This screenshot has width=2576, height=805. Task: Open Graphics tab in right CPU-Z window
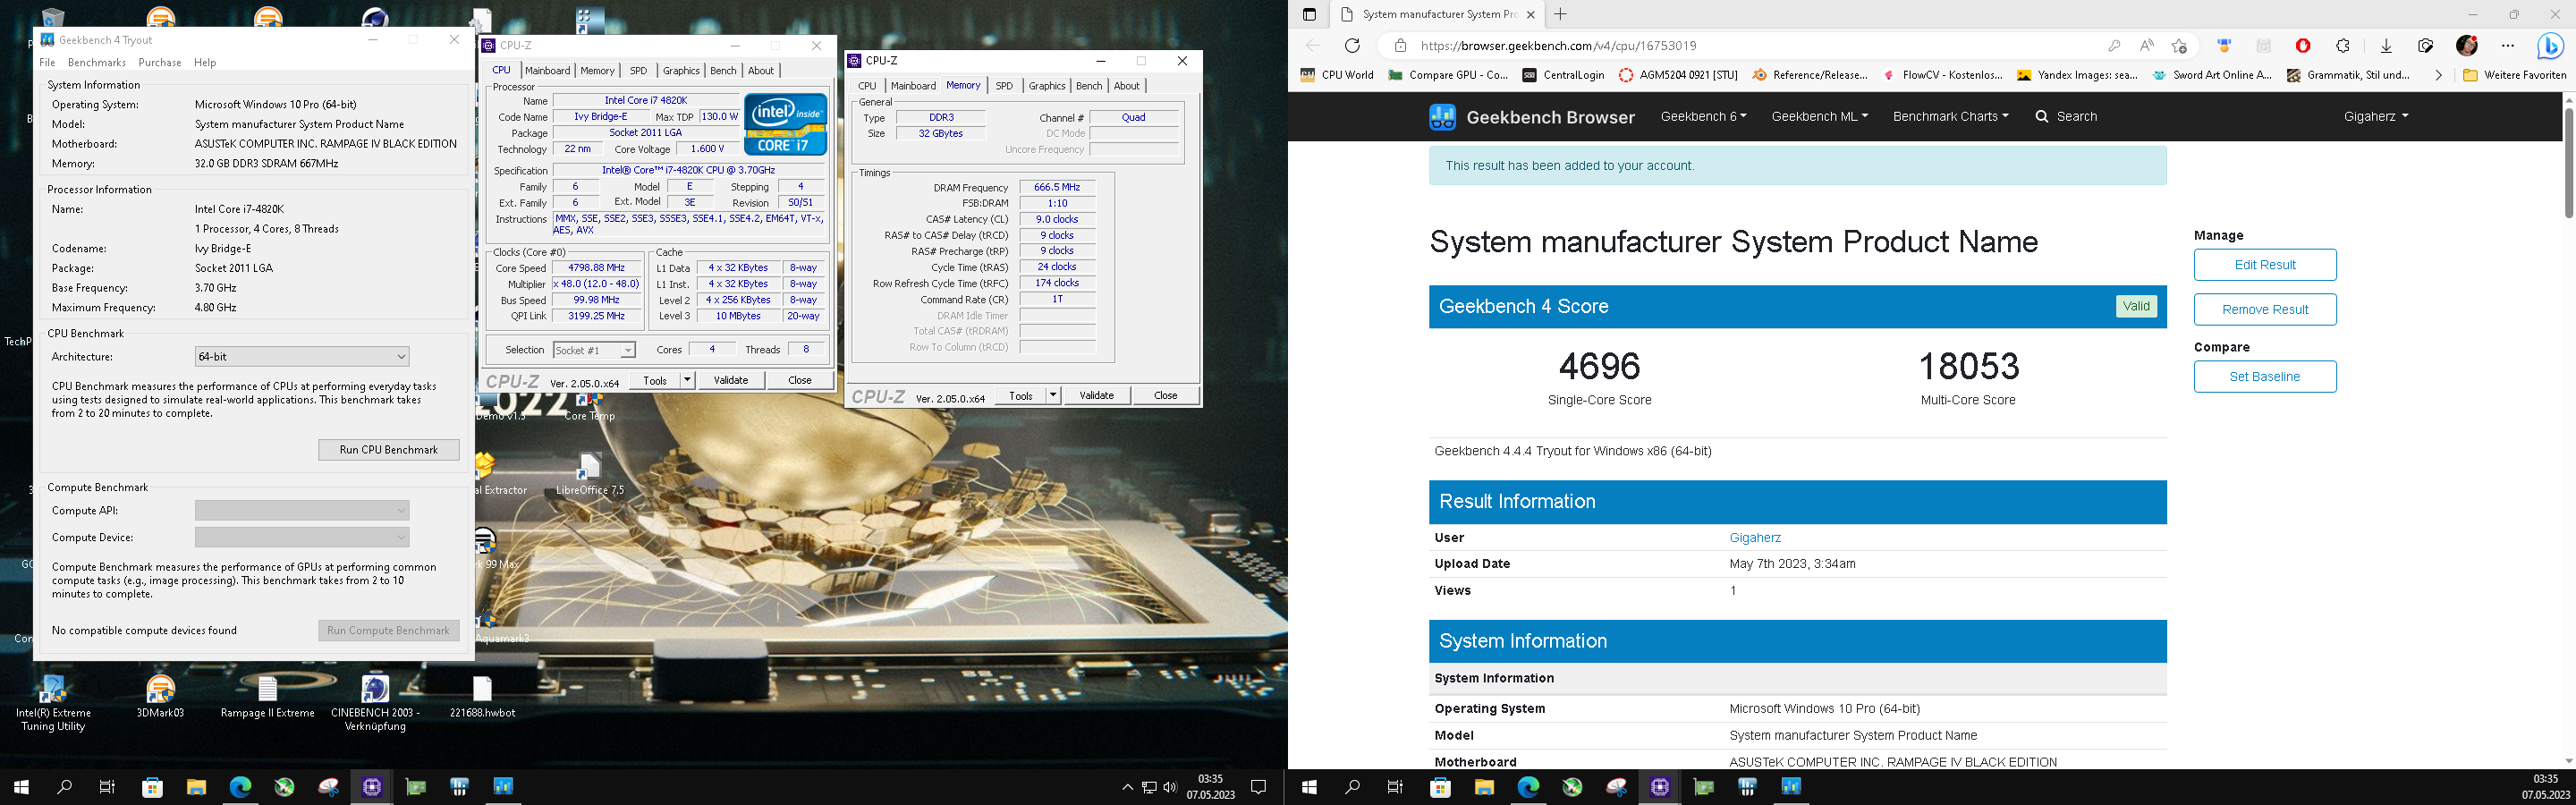pos(1047,85)
